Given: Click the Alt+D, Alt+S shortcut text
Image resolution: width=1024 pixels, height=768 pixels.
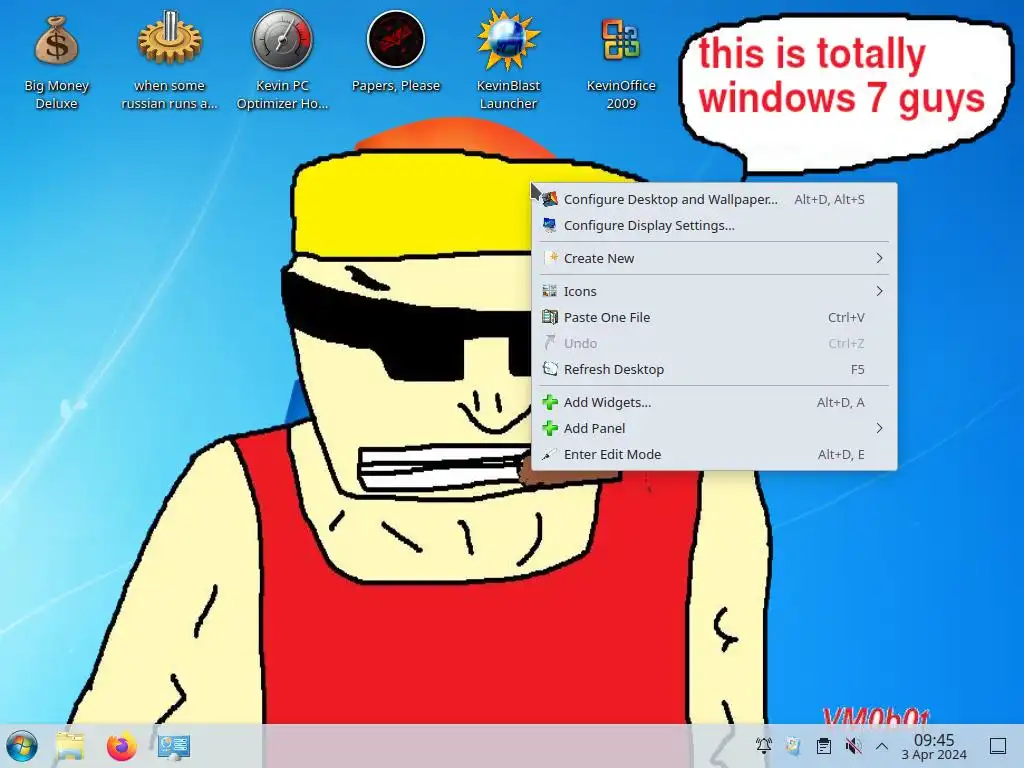Looking at the screenshot, I should [829, 199].
